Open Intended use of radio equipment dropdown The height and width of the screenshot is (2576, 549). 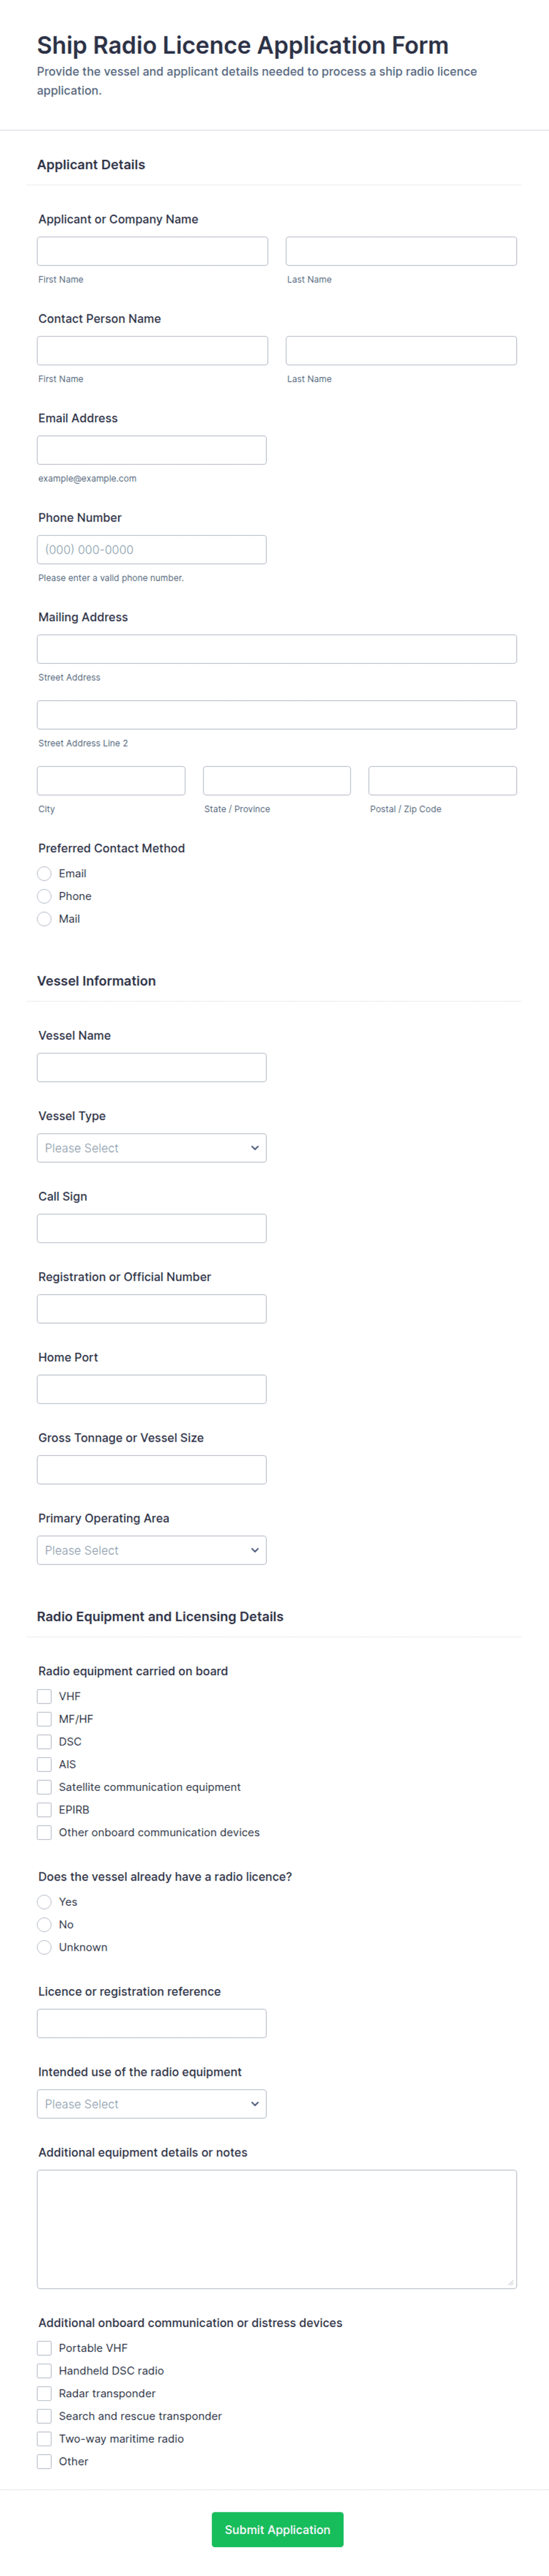[x=152, y=2104]
